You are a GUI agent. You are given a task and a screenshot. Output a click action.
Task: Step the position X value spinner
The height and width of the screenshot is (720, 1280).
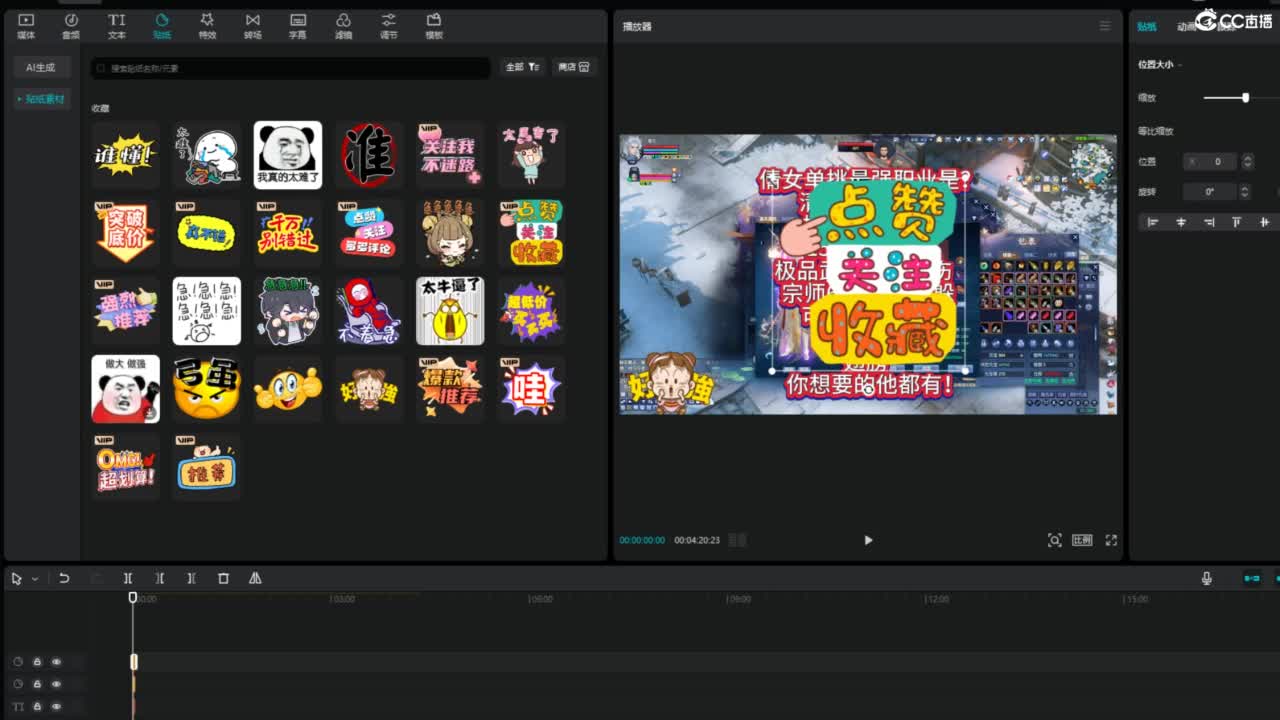point(1247,161)
